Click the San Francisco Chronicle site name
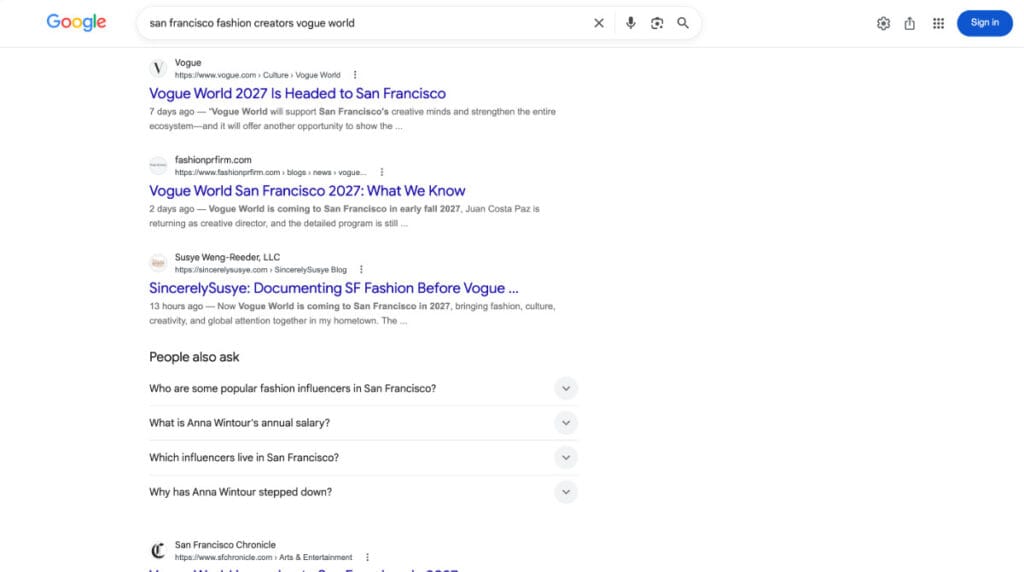Viewport: 1024px width, 572px height. 225,545
